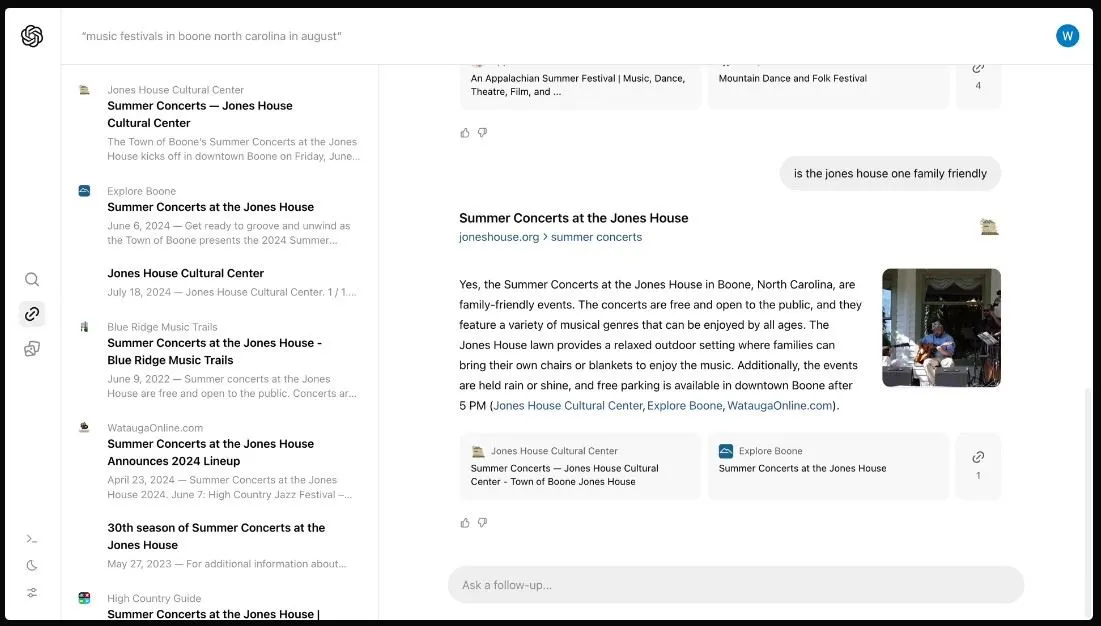Click the 'Explore Boone' source label in sidebar

click(x=142, y=191)
